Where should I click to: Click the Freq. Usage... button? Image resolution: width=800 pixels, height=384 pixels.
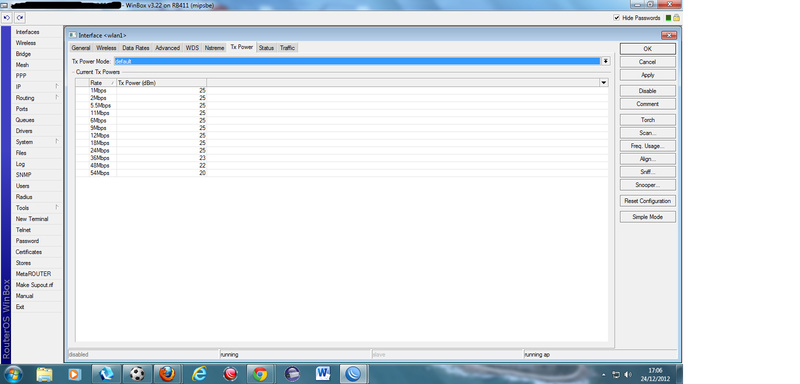648,146
